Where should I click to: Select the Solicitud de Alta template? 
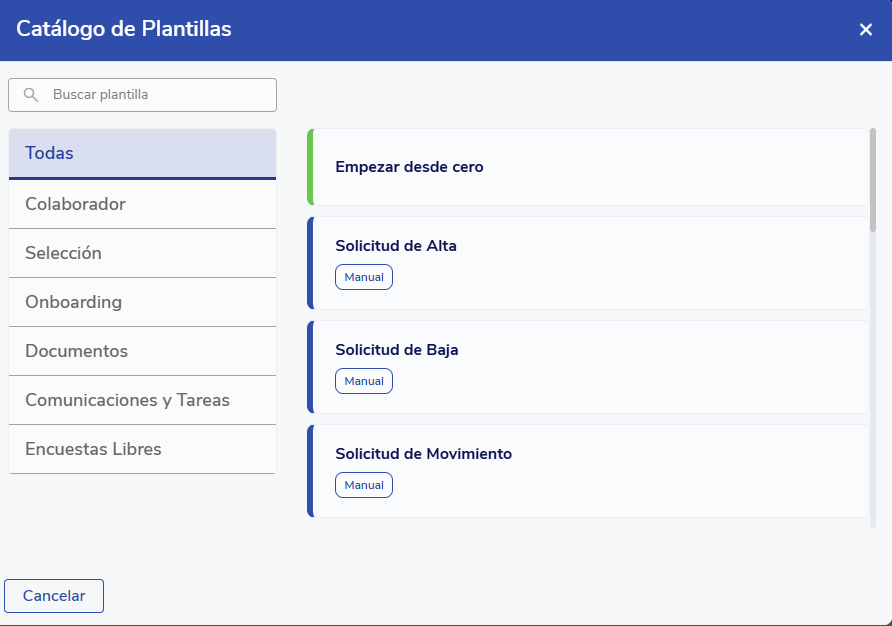(x=588, y=246)
